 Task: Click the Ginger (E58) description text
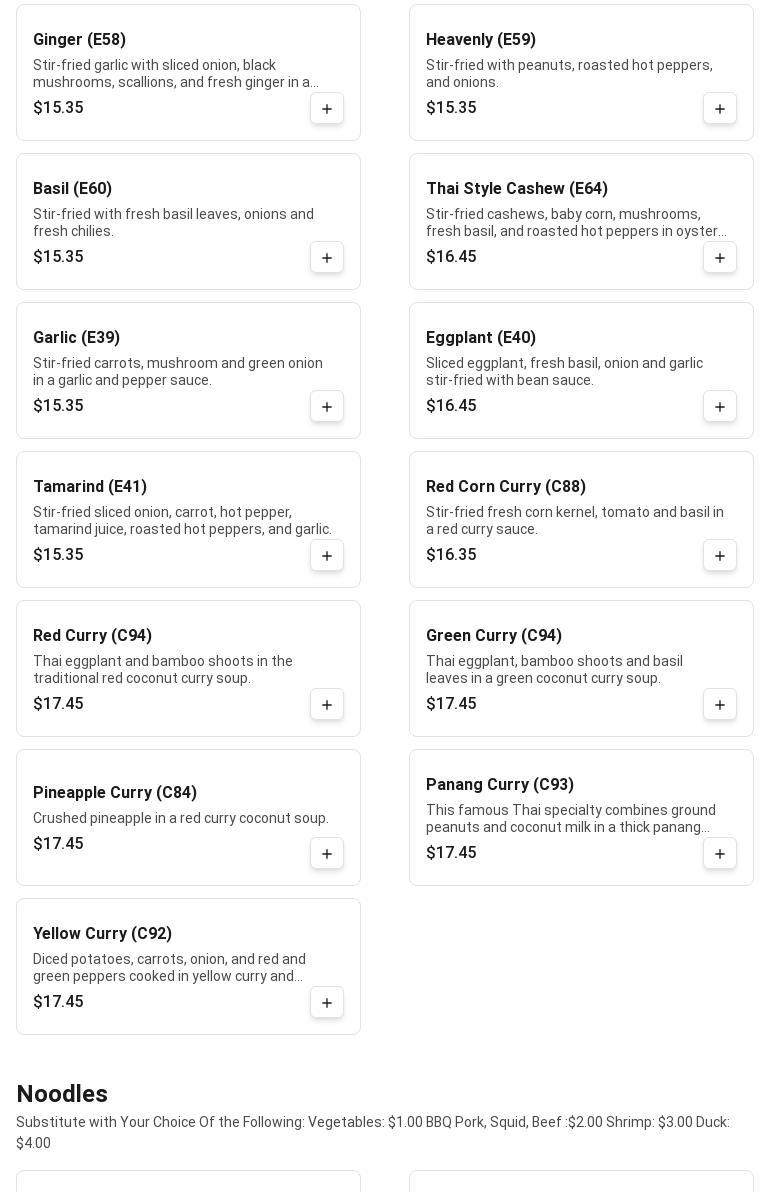pos(175,74)
